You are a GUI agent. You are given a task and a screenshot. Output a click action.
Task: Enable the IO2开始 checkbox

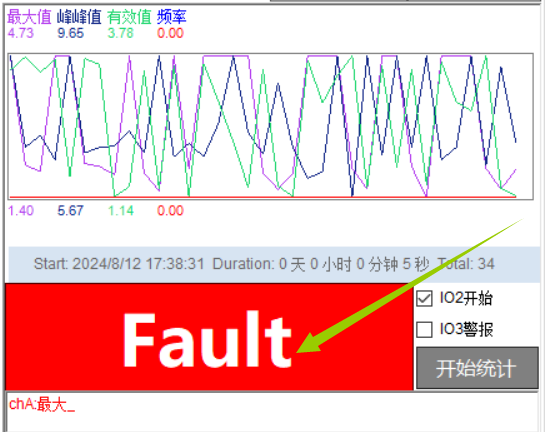(x=424, y=299)
